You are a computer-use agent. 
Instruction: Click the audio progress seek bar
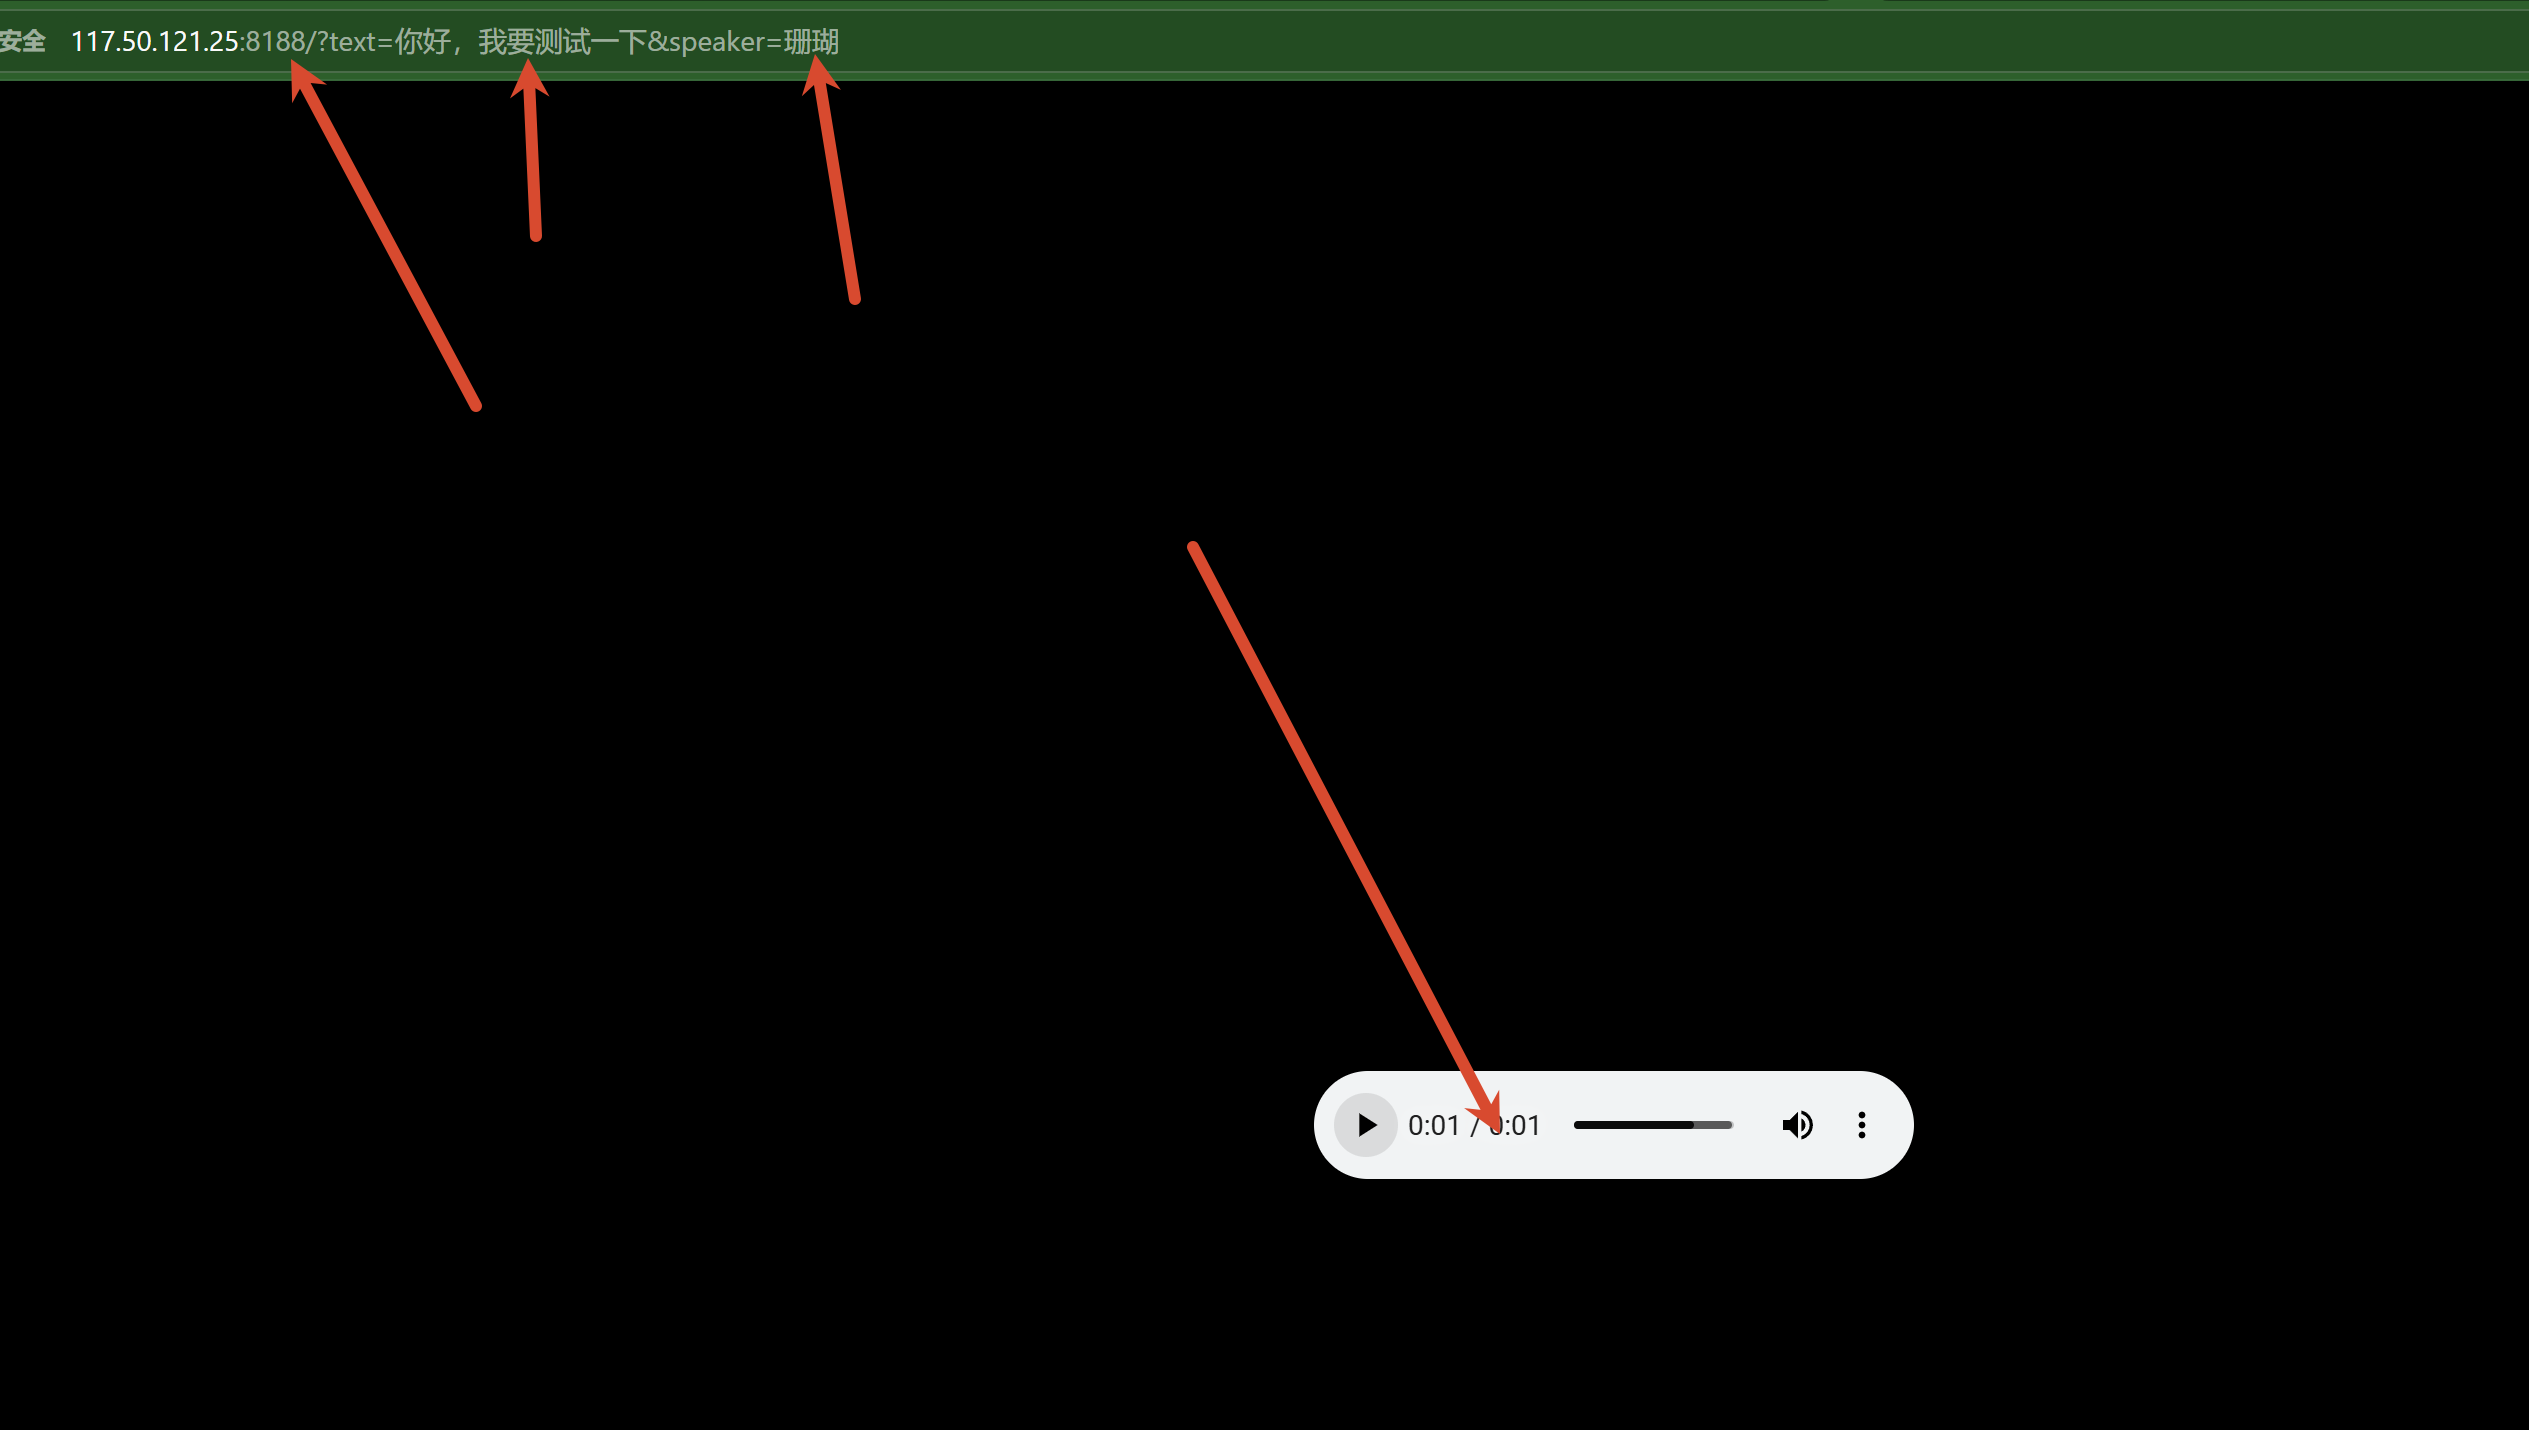(1652, 1124)
